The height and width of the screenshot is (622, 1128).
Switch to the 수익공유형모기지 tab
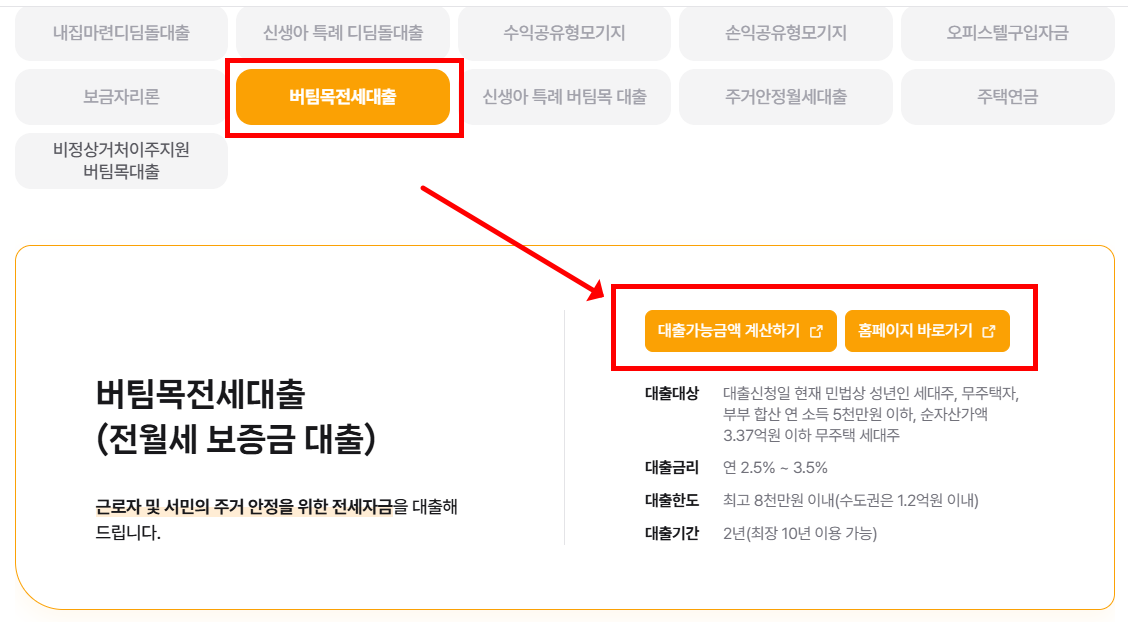[564, 33]
